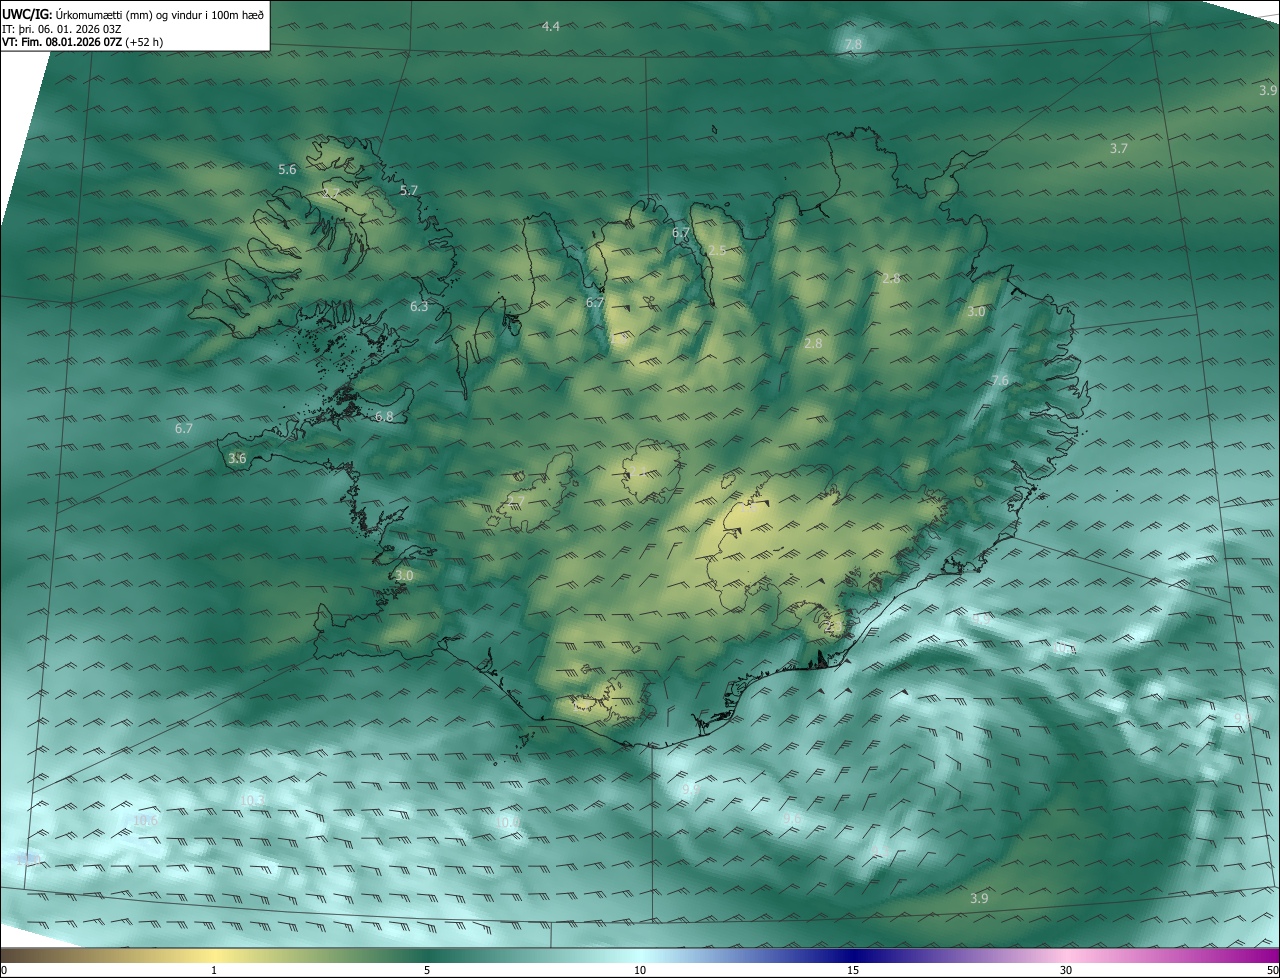Click the 3.7 value on the map
The width and height of the screenshot is (1280, 978).
1119,148
